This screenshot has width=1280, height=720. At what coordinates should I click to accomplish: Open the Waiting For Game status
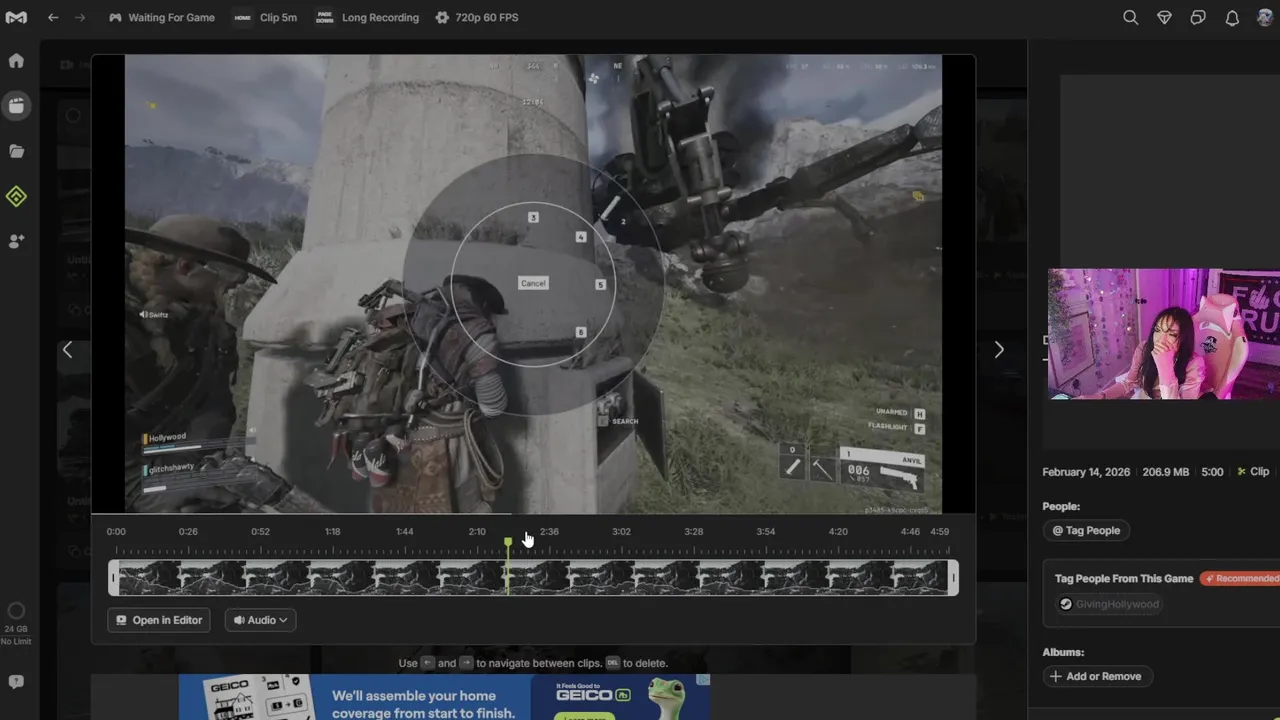[162, 17]
